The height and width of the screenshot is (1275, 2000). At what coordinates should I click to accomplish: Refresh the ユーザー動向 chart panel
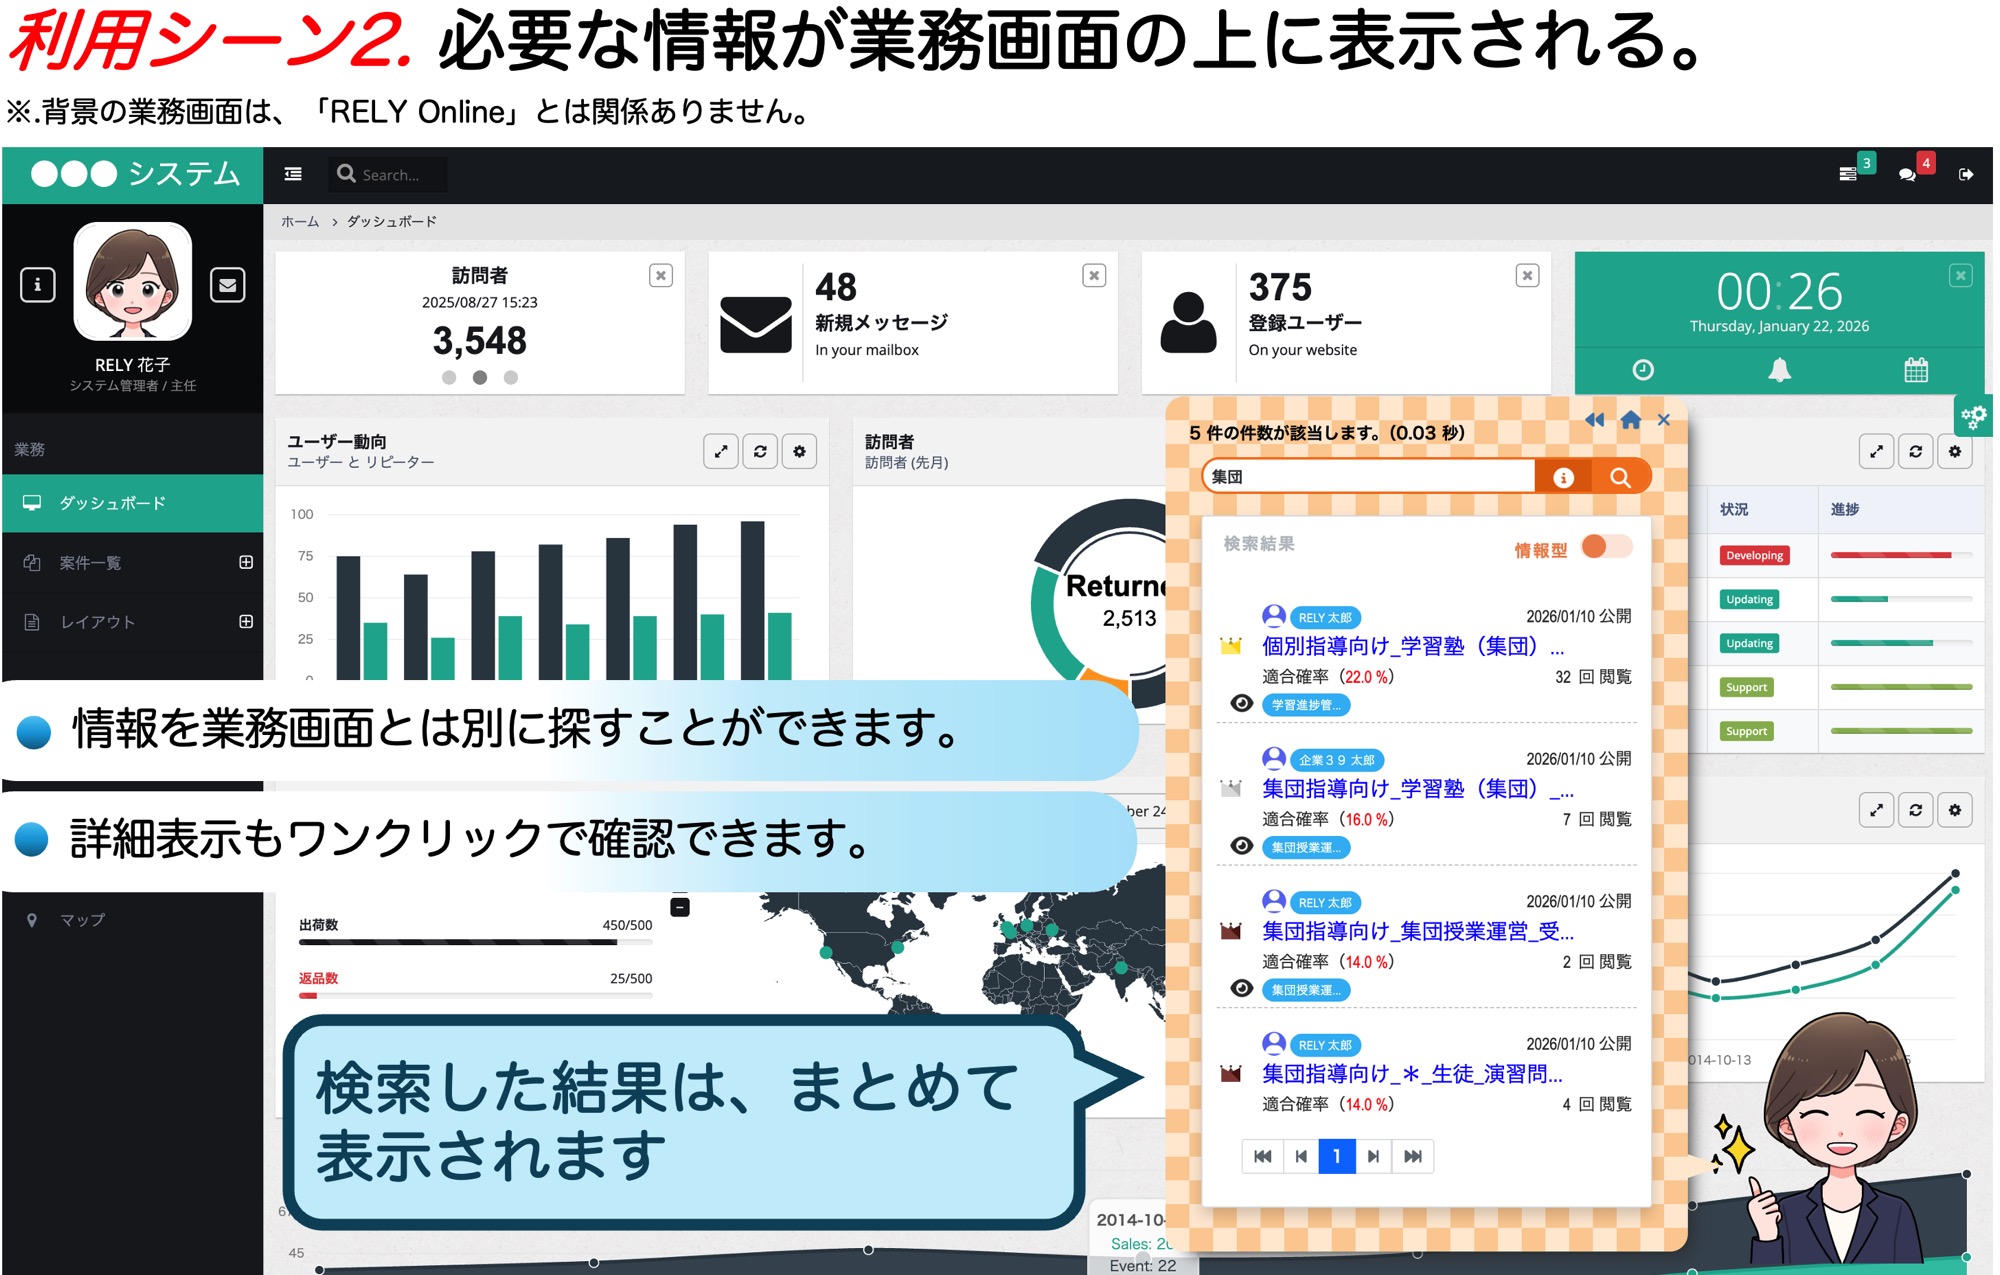point(760,452)
